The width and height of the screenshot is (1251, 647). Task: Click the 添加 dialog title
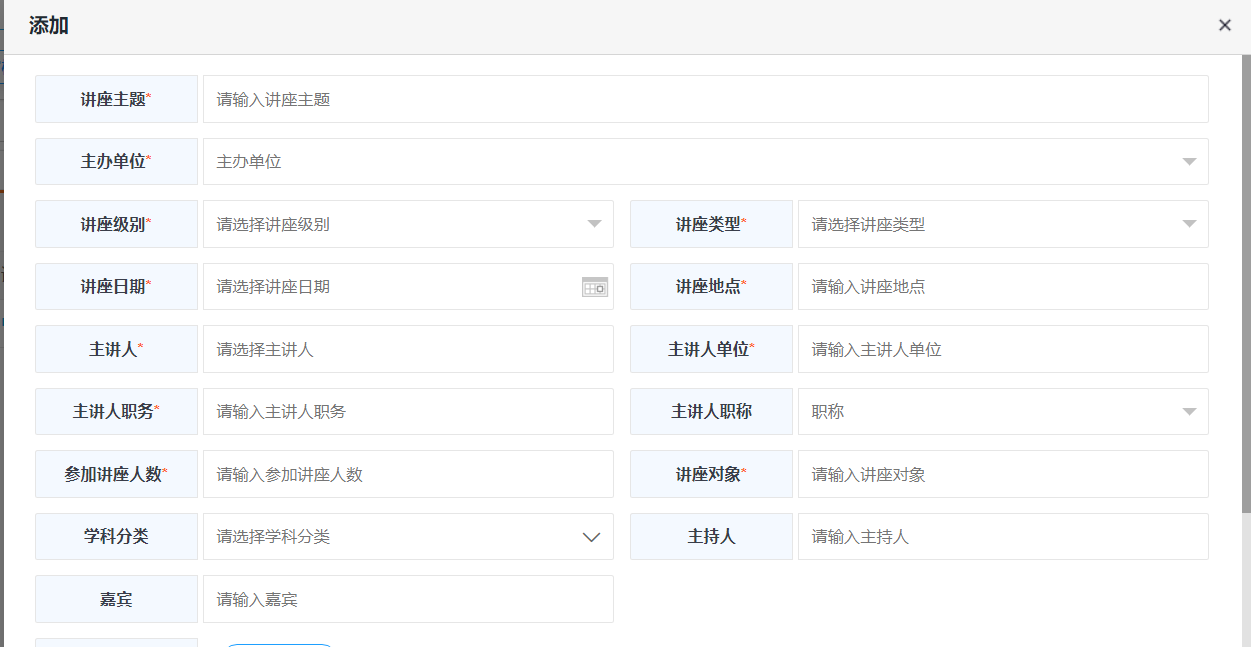click(49, 26)
